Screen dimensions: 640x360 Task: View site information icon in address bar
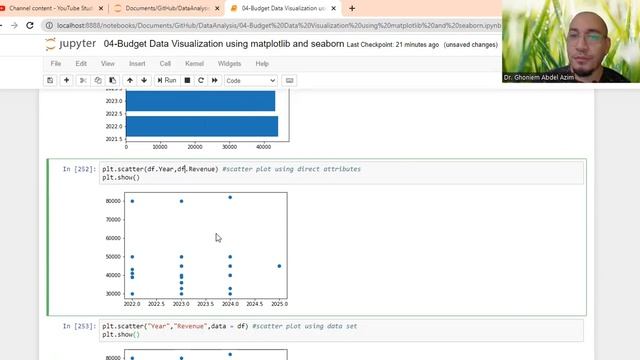(x=49, y=25)
